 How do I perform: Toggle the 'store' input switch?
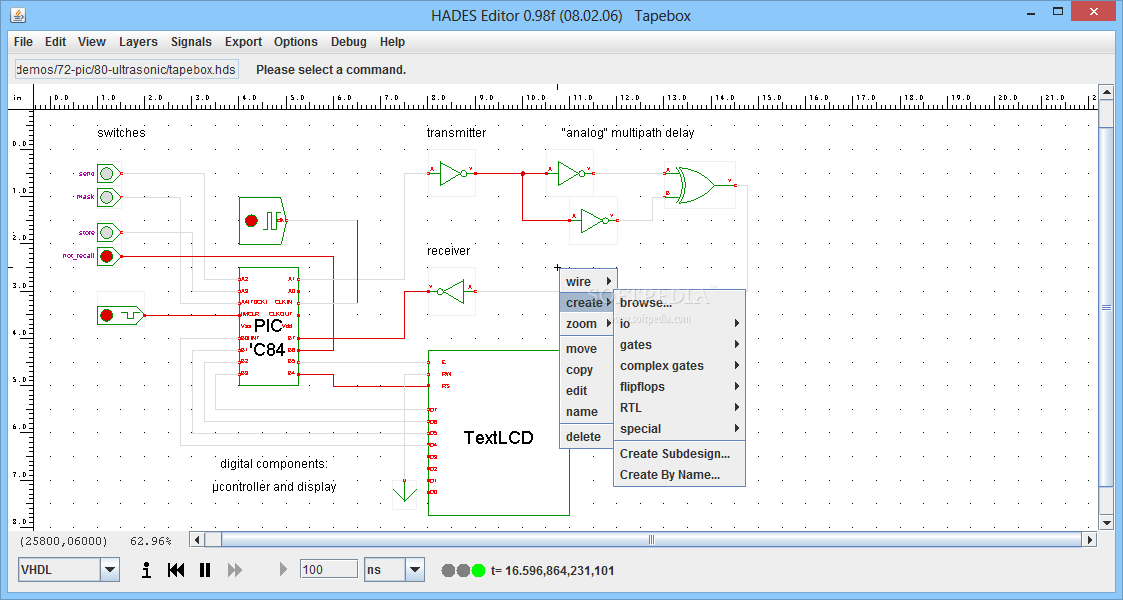(x=108, y=232)
